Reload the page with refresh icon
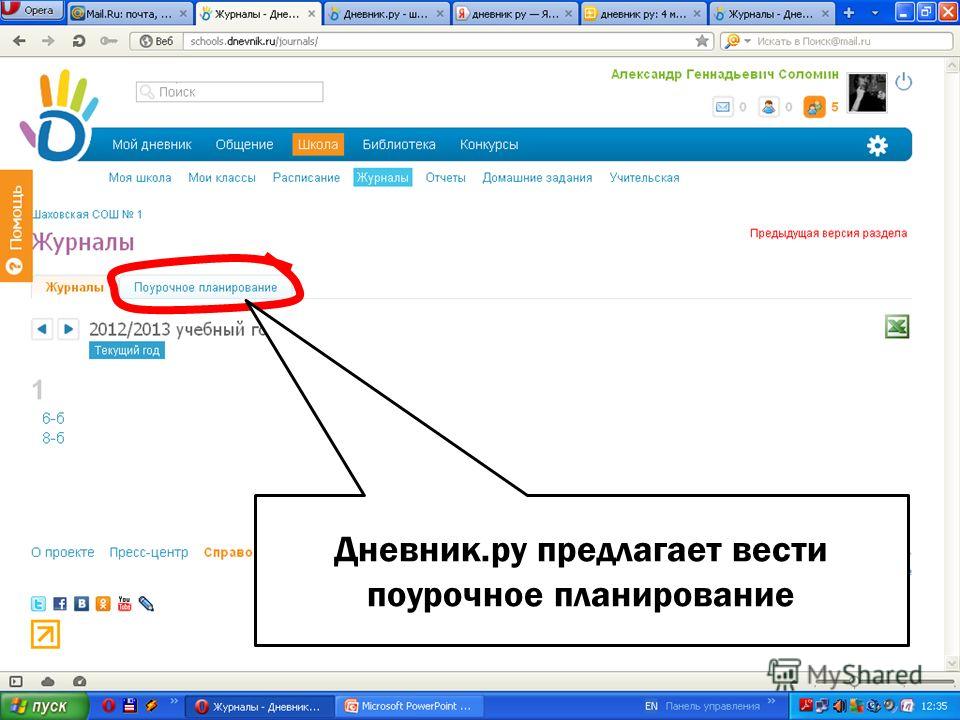This screenshot has height=720, width=960. 78,41
